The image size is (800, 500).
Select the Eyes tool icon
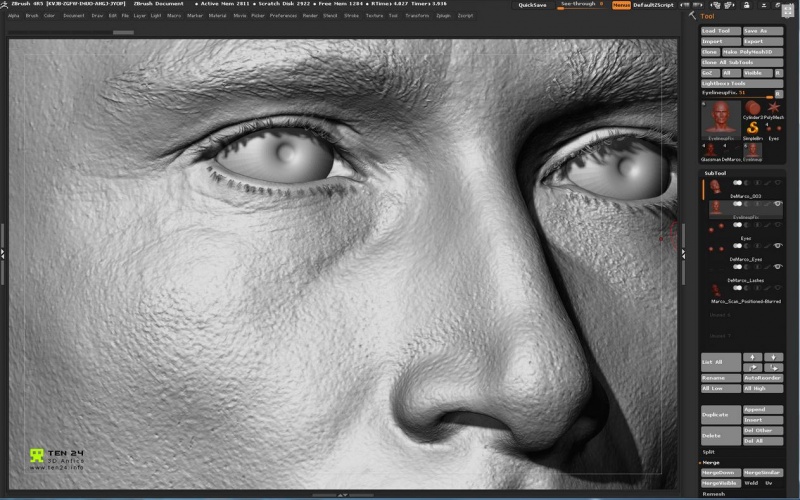click(774, 127)
